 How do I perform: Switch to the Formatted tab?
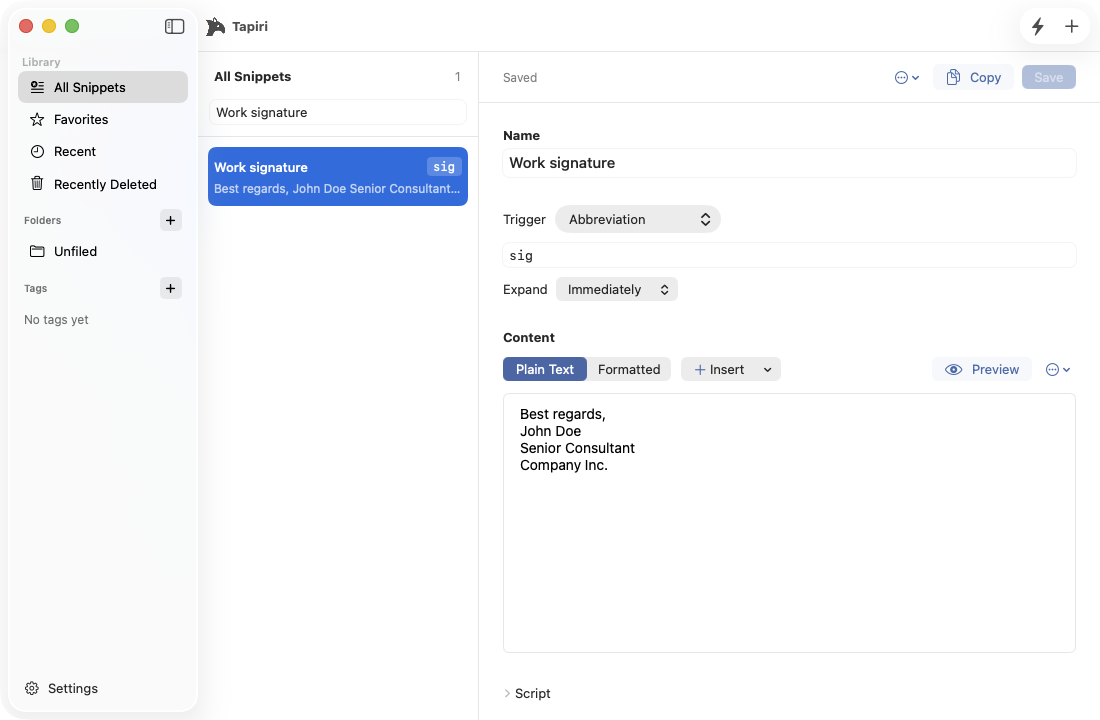(x=629, y=369)
